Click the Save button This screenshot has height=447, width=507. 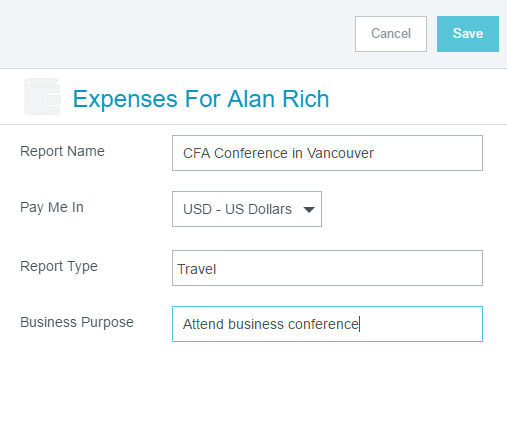(x=468, y=34)
